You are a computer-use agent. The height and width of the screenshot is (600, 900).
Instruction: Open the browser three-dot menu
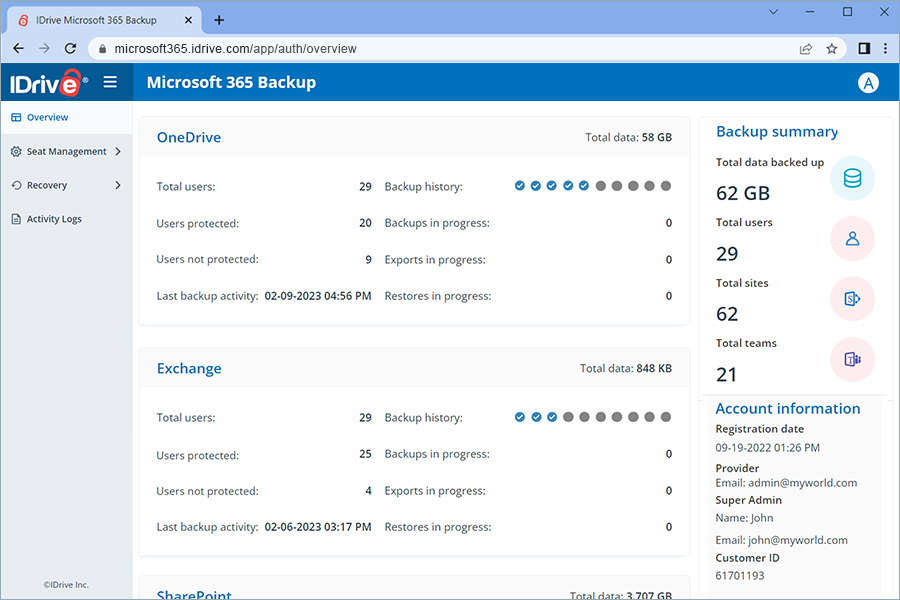[885, 47]
